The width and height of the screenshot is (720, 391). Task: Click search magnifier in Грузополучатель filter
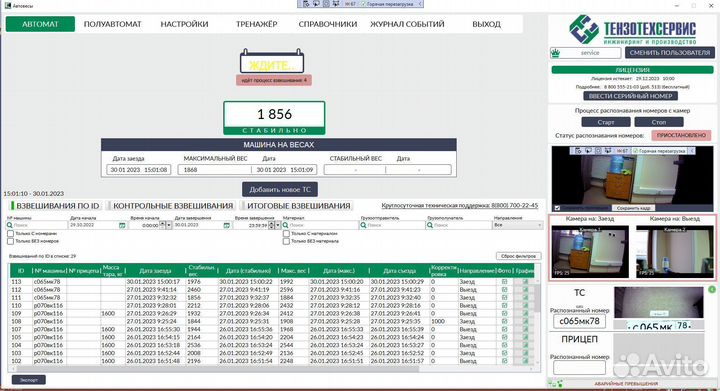(430, 225)
